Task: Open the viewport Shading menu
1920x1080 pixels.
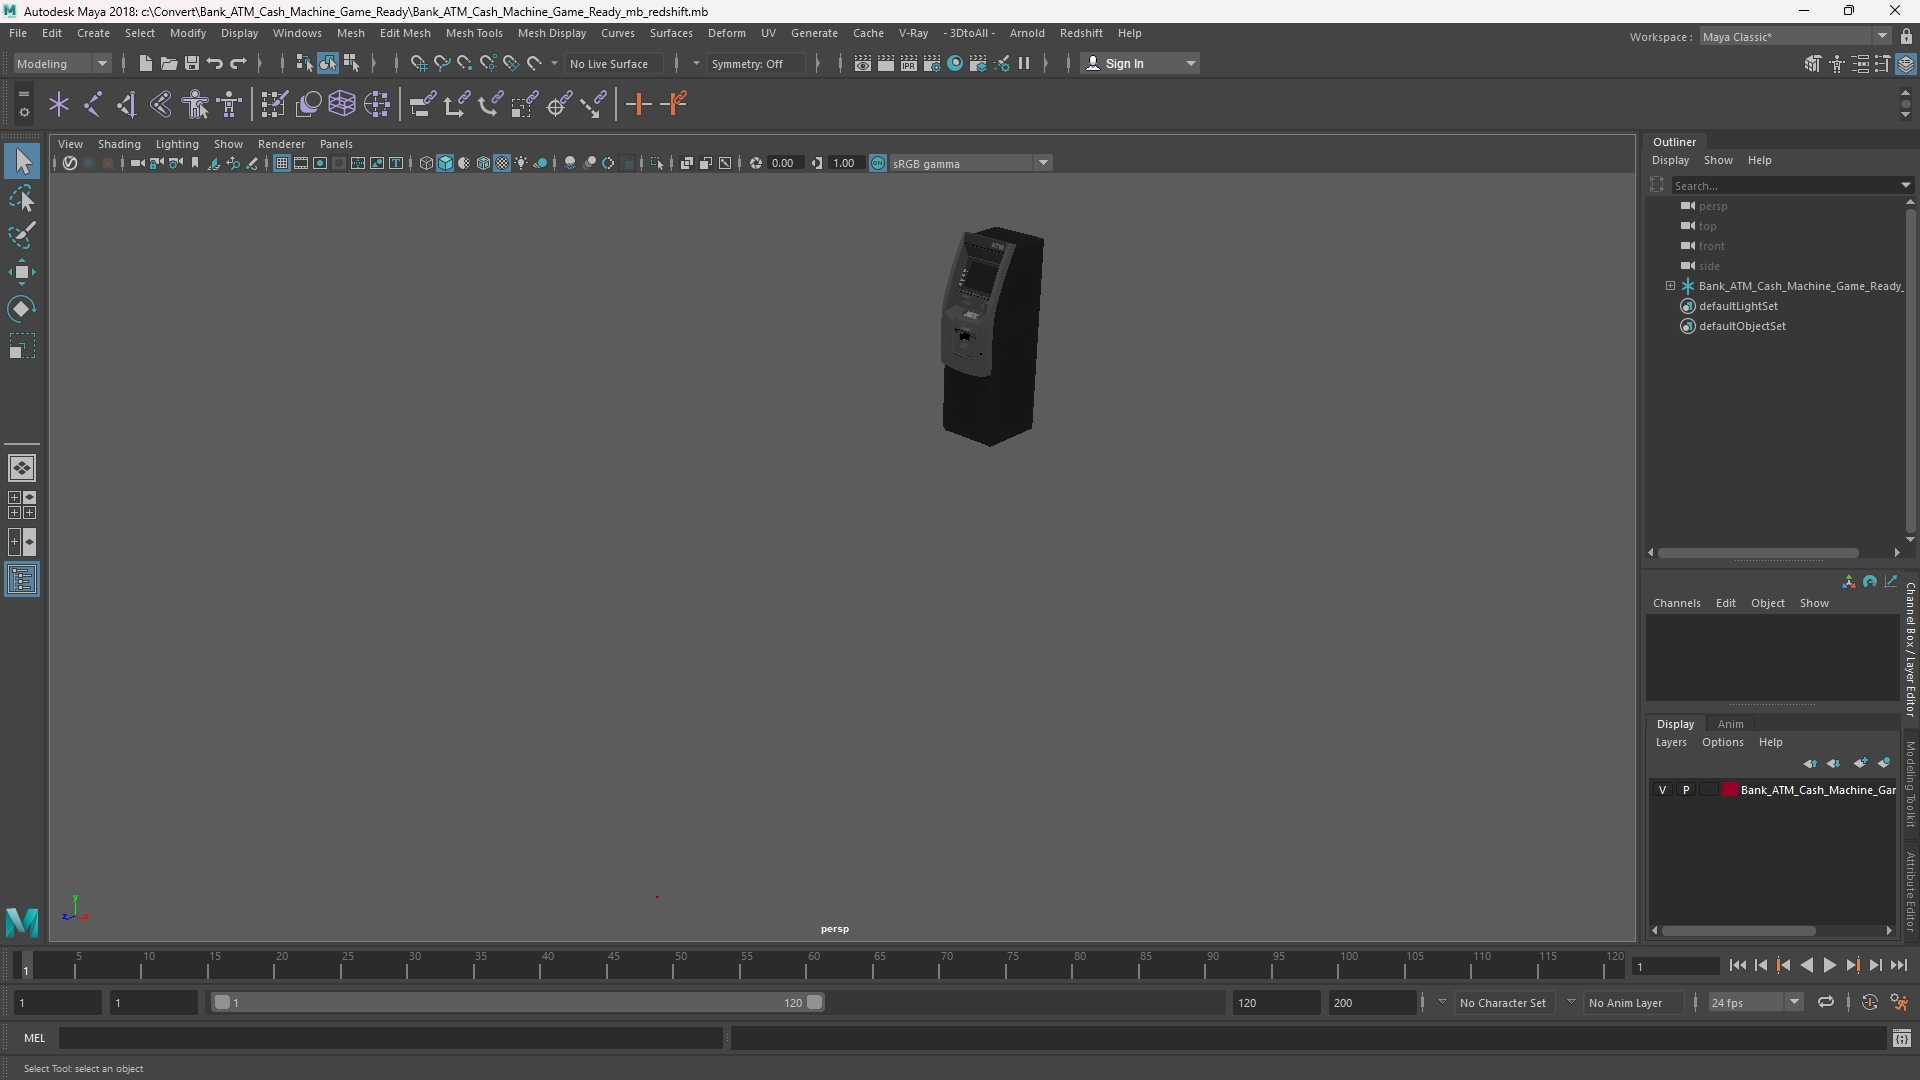Action: click(x=119, y=144)
